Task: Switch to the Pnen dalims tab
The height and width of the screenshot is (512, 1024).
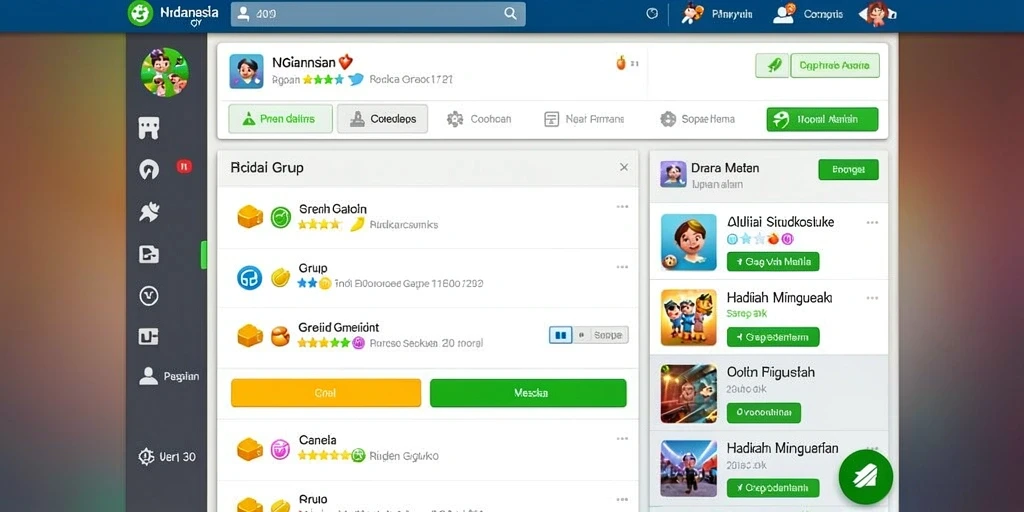Action: 280,119
